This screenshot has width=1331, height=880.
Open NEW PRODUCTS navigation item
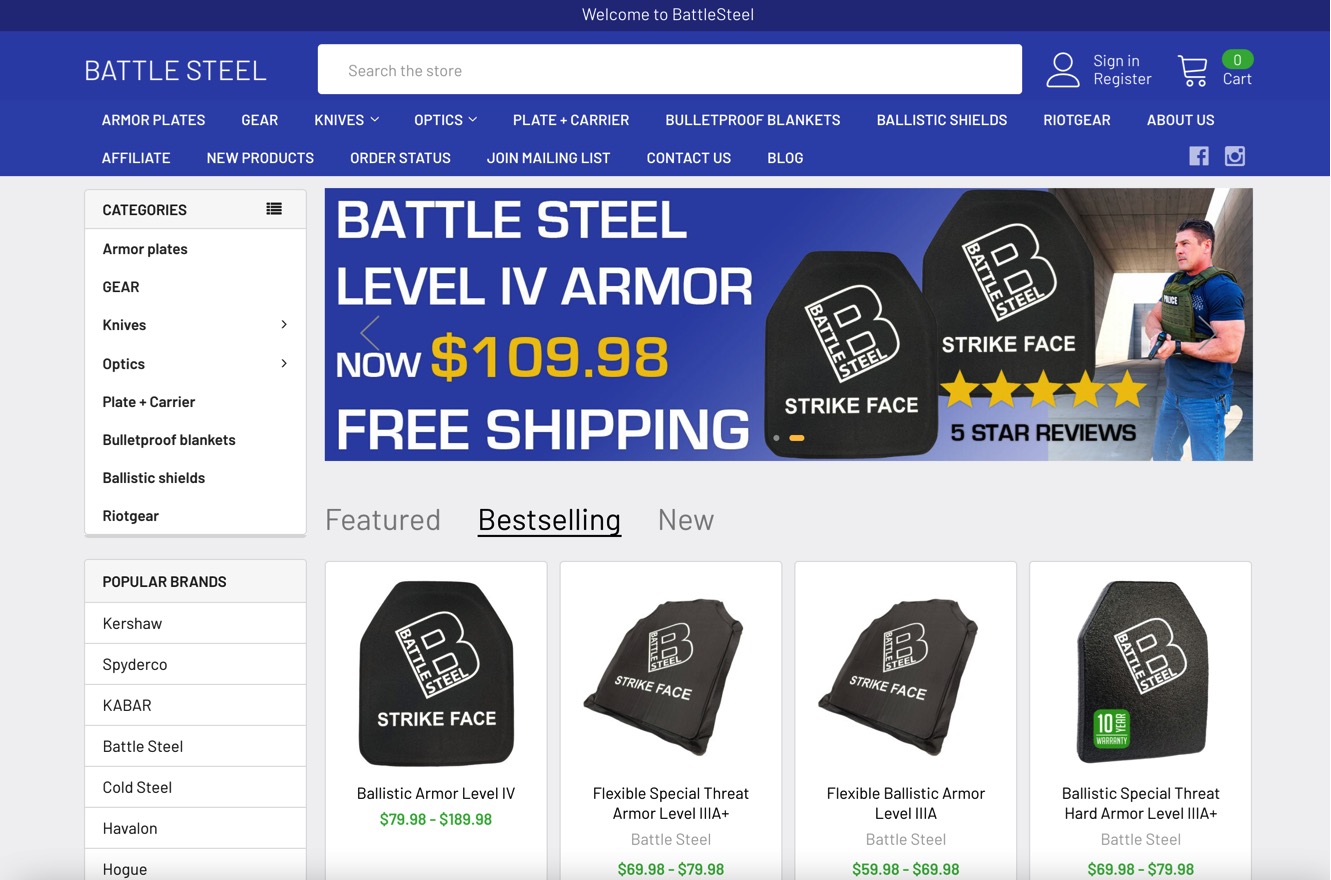coord(260,158)
